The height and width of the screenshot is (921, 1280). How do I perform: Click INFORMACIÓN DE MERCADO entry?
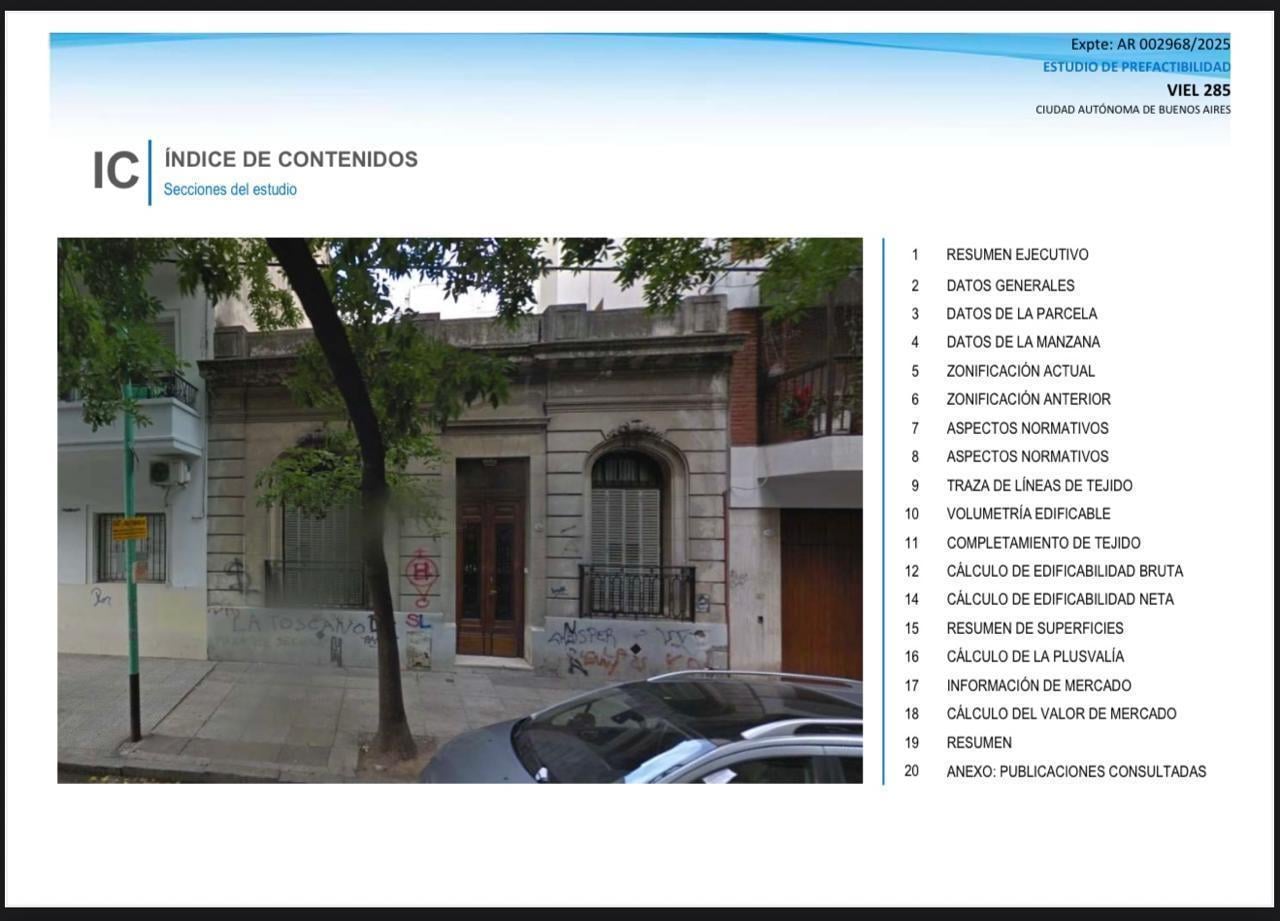point(1039,686)
